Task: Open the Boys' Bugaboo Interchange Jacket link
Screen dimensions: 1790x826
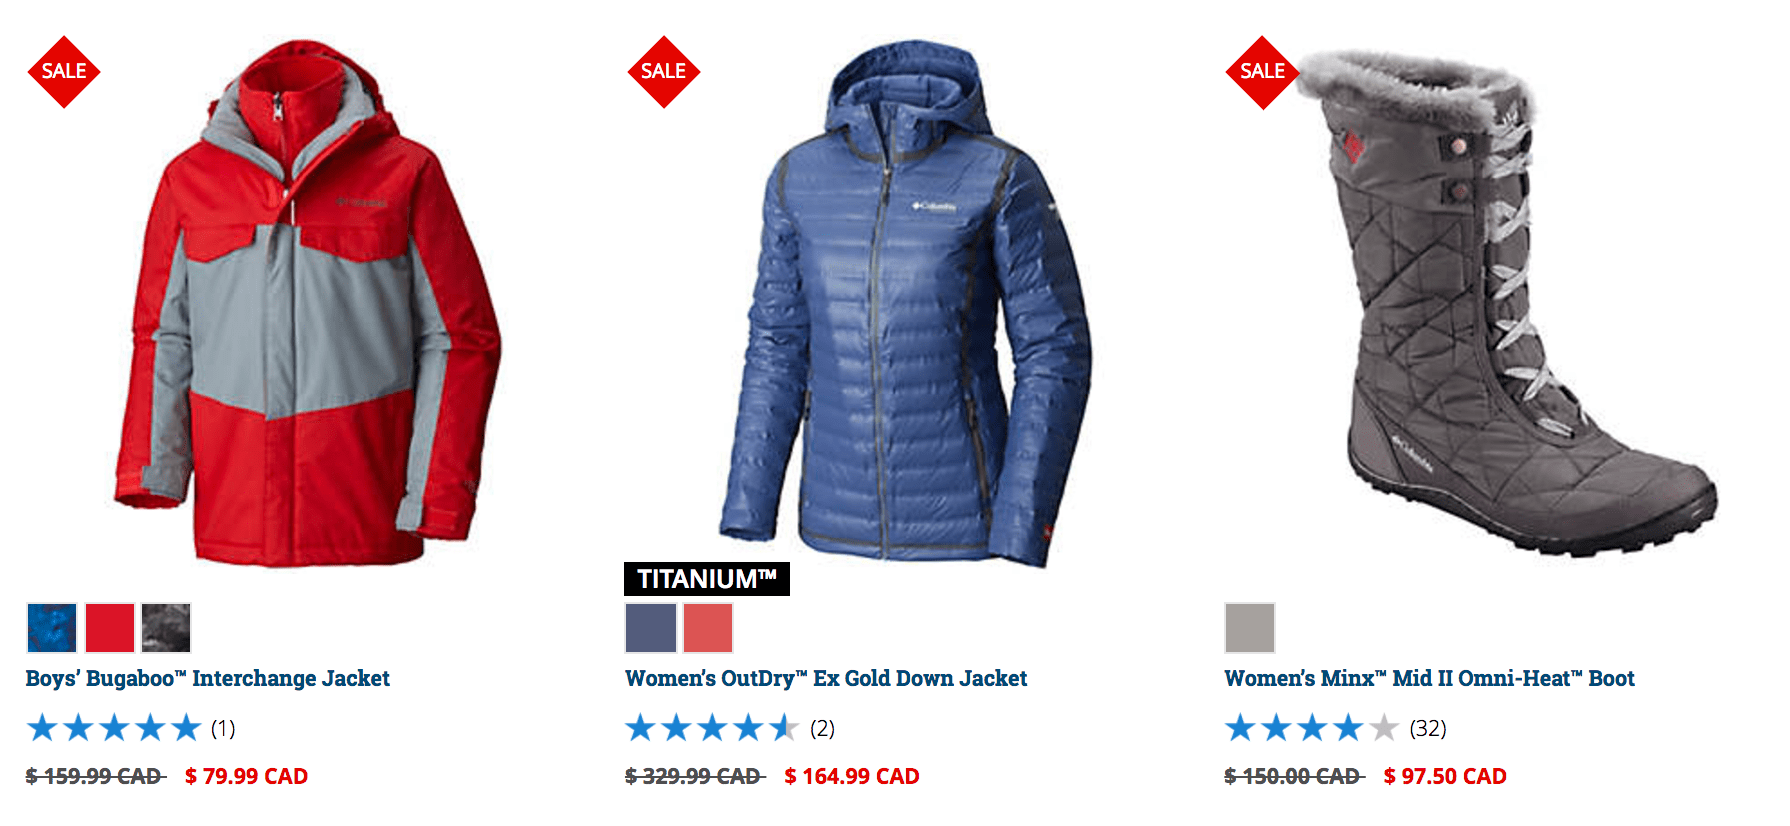Action: coord(208,679)
